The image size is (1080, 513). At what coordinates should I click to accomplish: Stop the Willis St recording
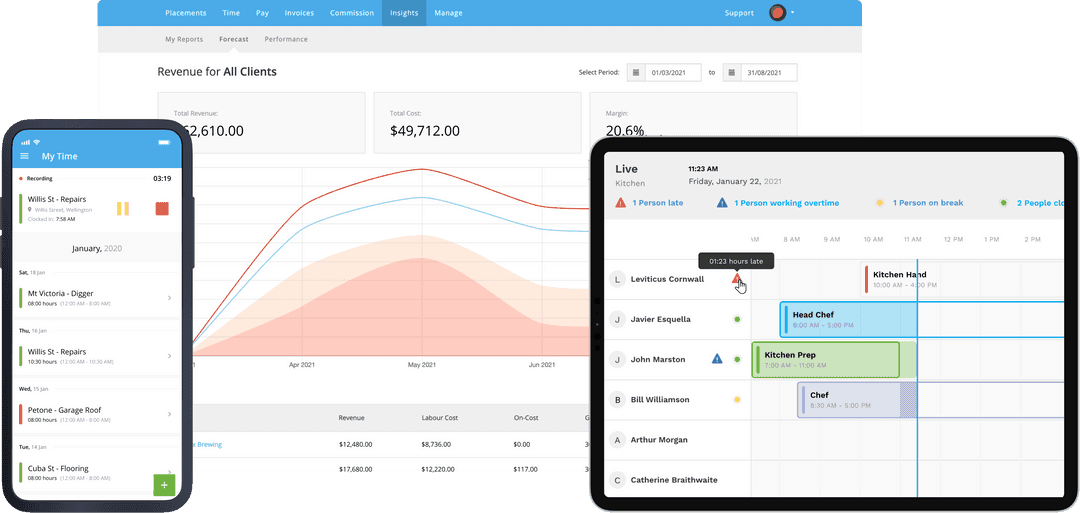[162, 209]
